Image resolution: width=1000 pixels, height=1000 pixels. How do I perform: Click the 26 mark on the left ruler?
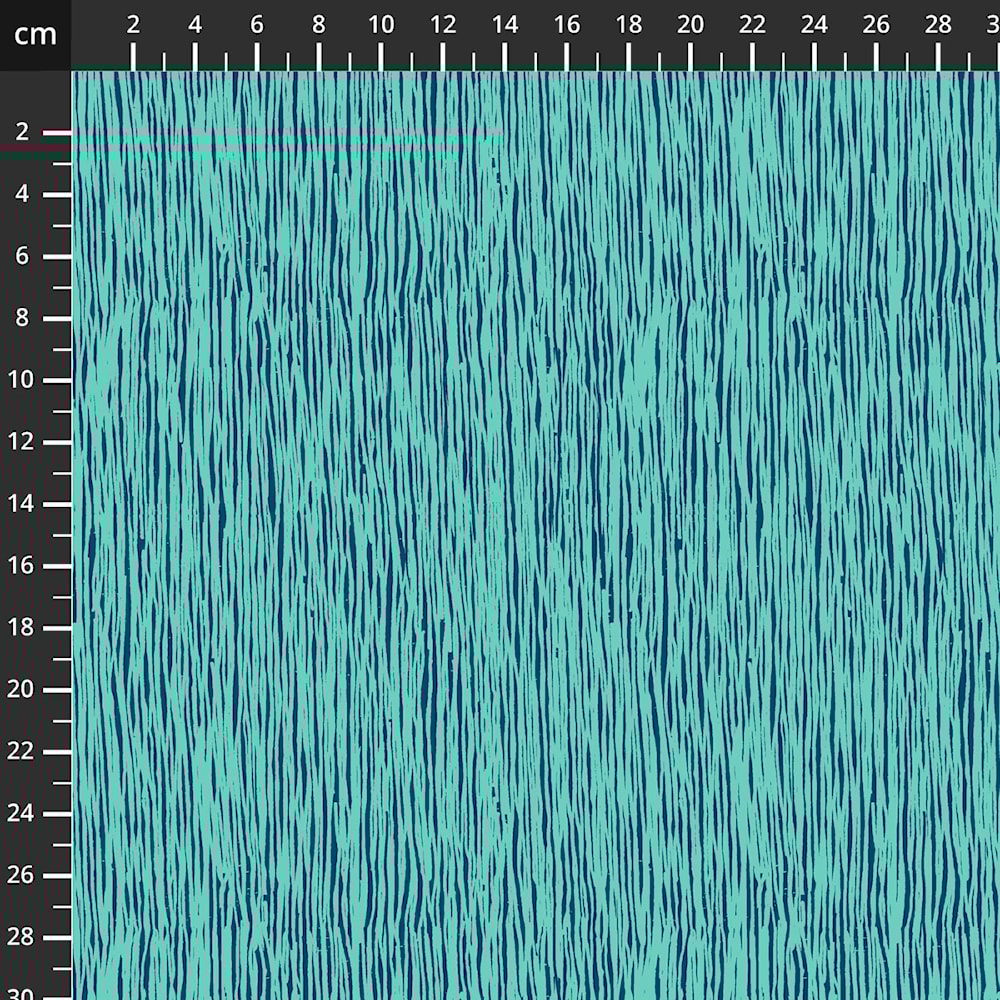coord(23,876)
